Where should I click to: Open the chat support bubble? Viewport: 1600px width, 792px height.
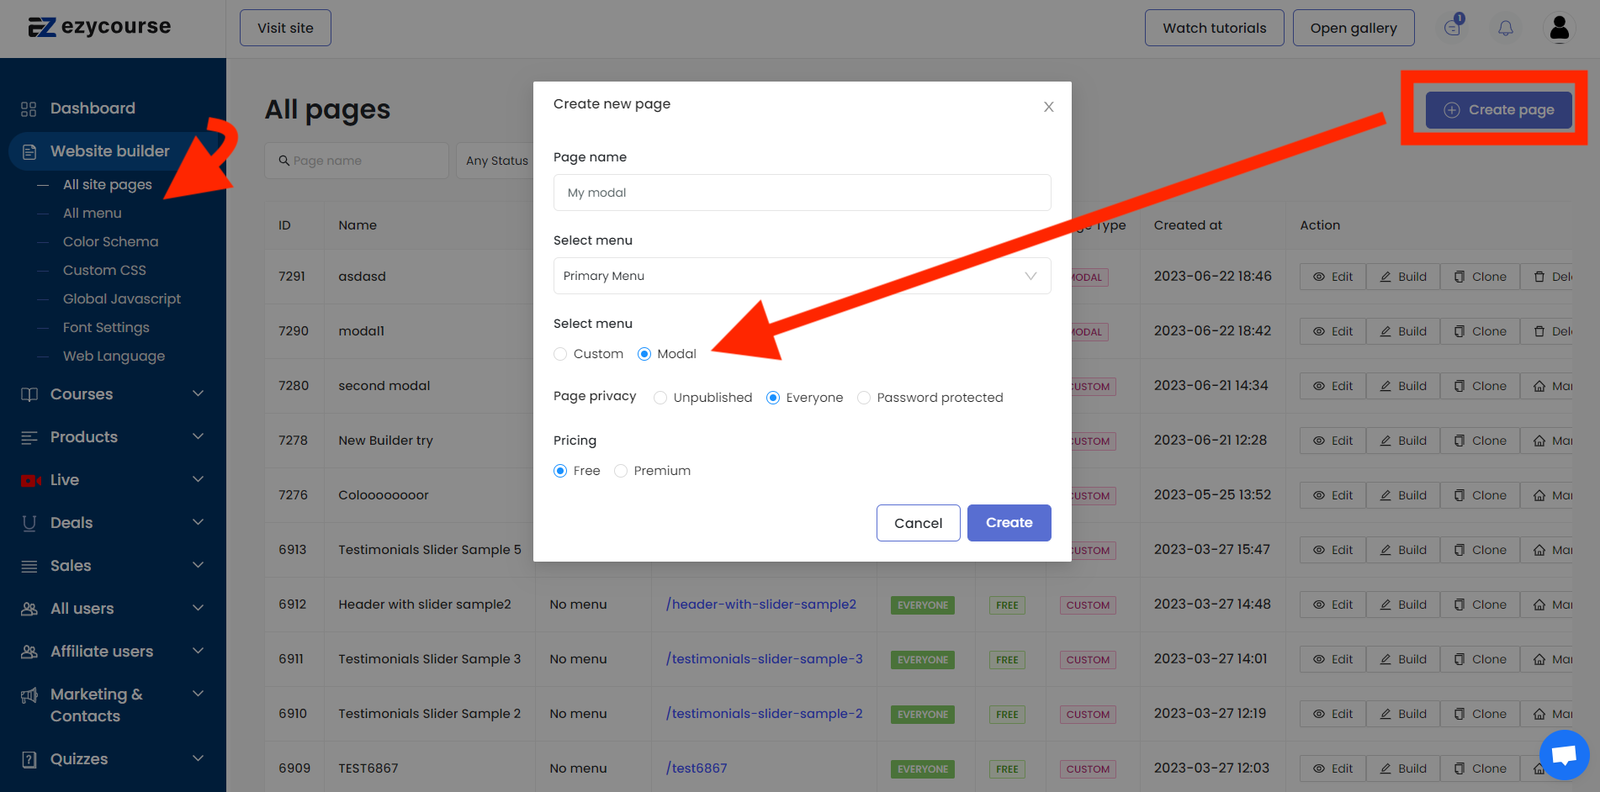pos(1564,755)
